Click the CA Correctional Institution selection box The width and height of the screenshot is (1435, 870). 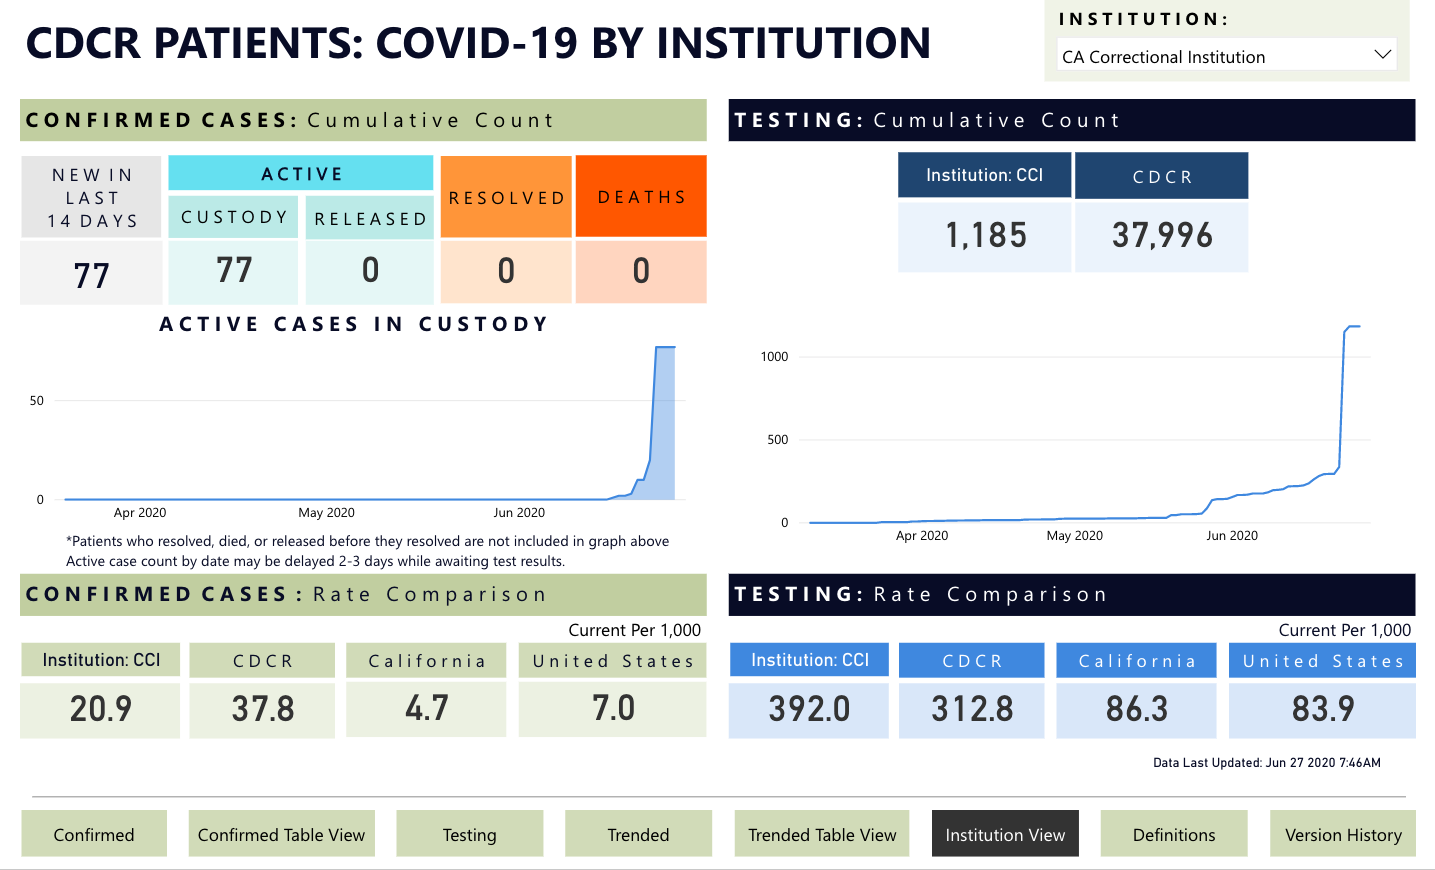(1210, 57)
